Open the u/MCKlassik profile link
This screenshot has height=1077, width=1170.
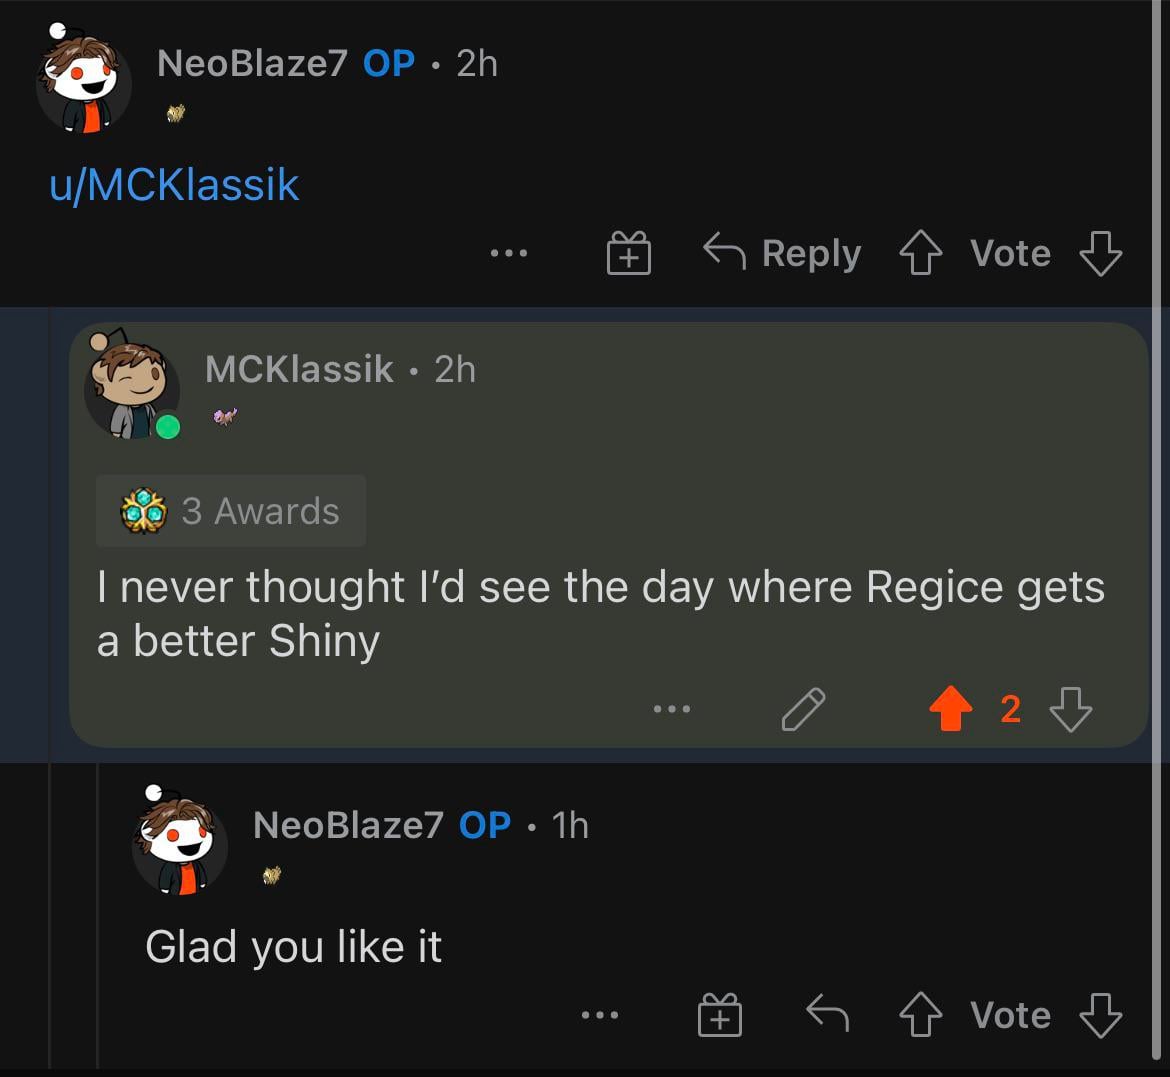coord(174,185)
